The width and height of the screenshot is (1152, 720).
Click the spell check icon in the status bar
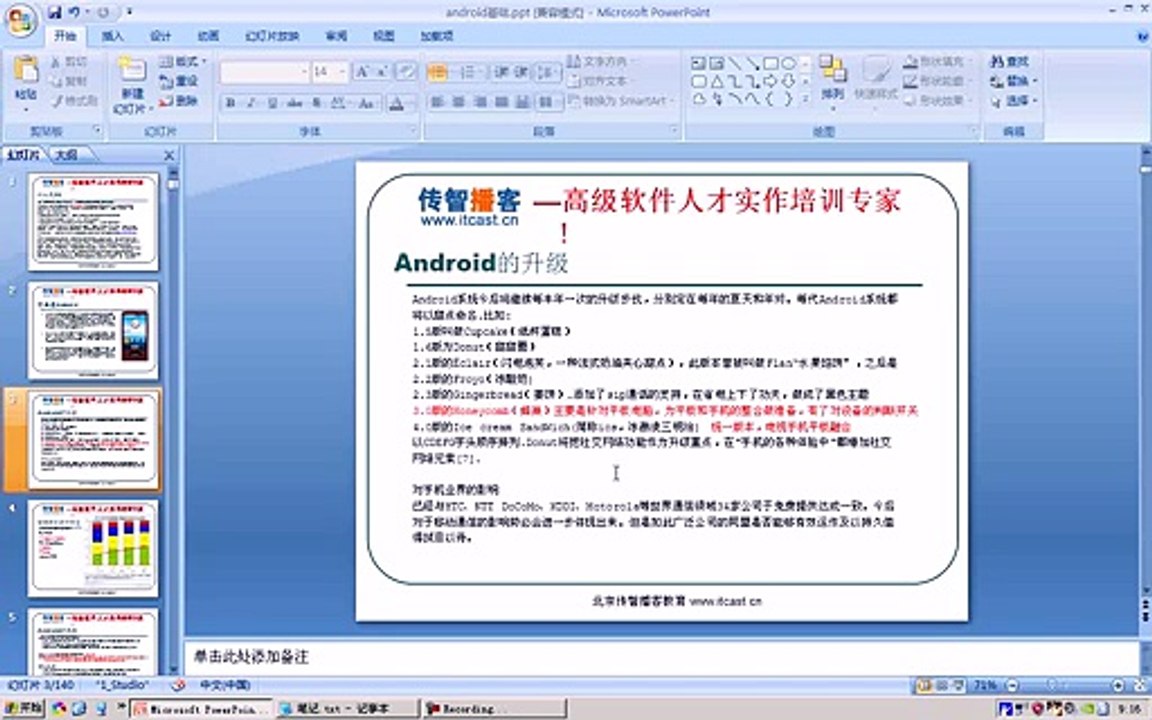177,685
